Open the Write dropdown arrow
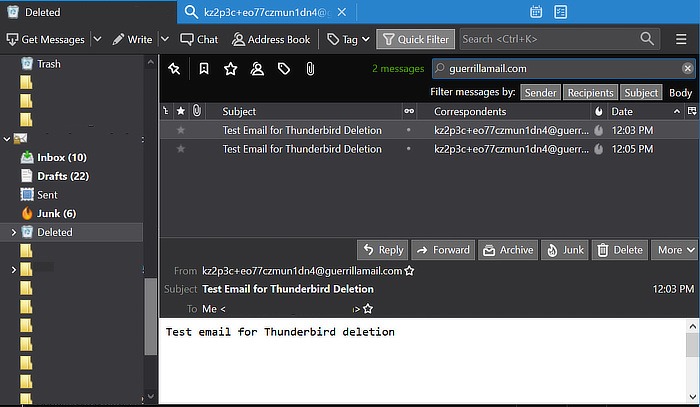Image resolution: width=700 pixels, height=407 pixels. [165, 39]
